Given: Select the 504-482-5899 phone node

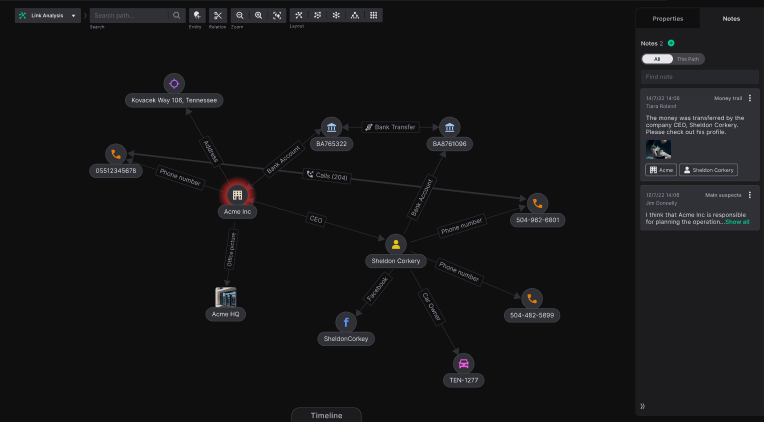Looking at the screenshot, I should [x=532, y=299].
